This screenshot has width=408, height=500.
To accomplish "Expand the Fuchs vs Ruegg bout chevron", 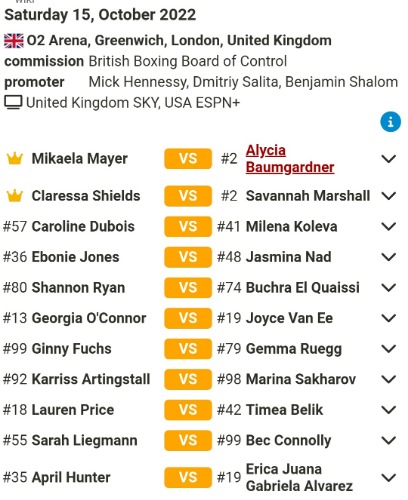I will tap(388, 349).
